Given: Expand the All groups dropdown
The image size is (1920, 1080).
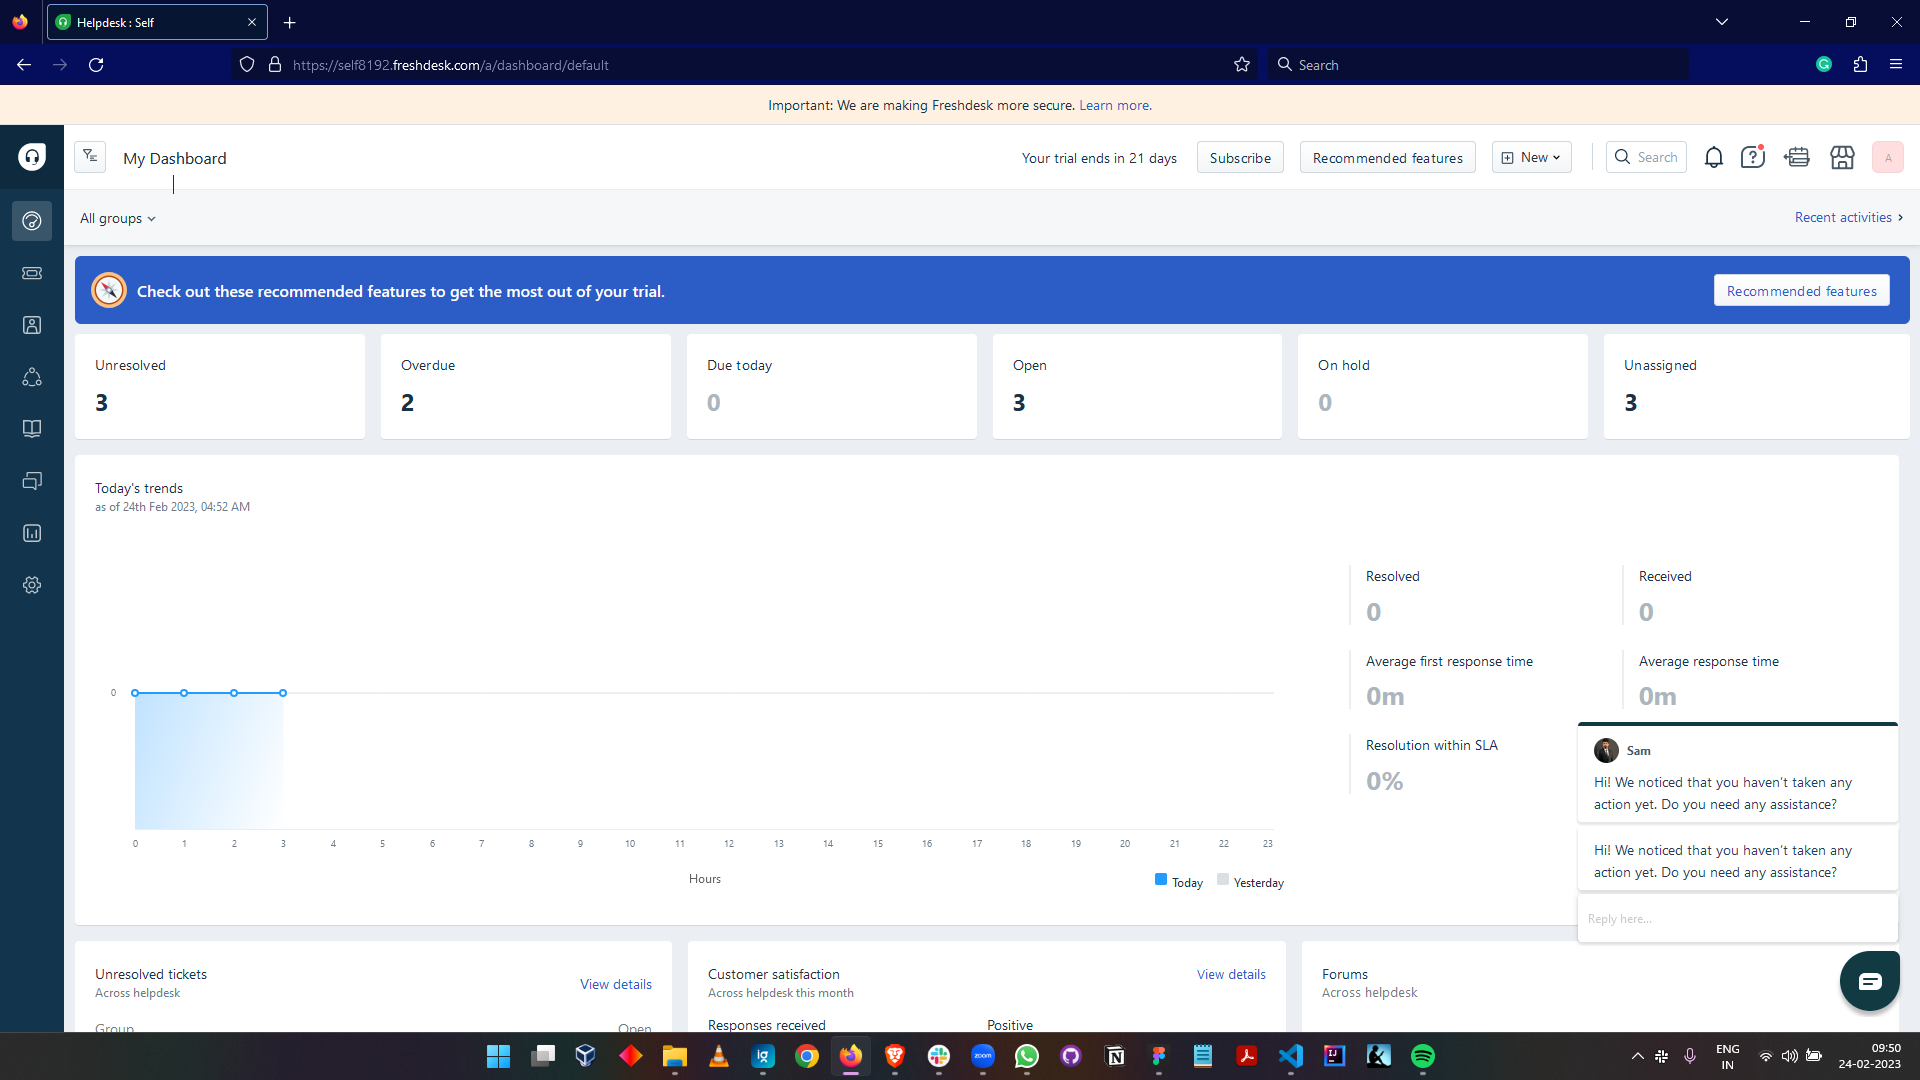Looking at the screenshot, I should (118, 218).
